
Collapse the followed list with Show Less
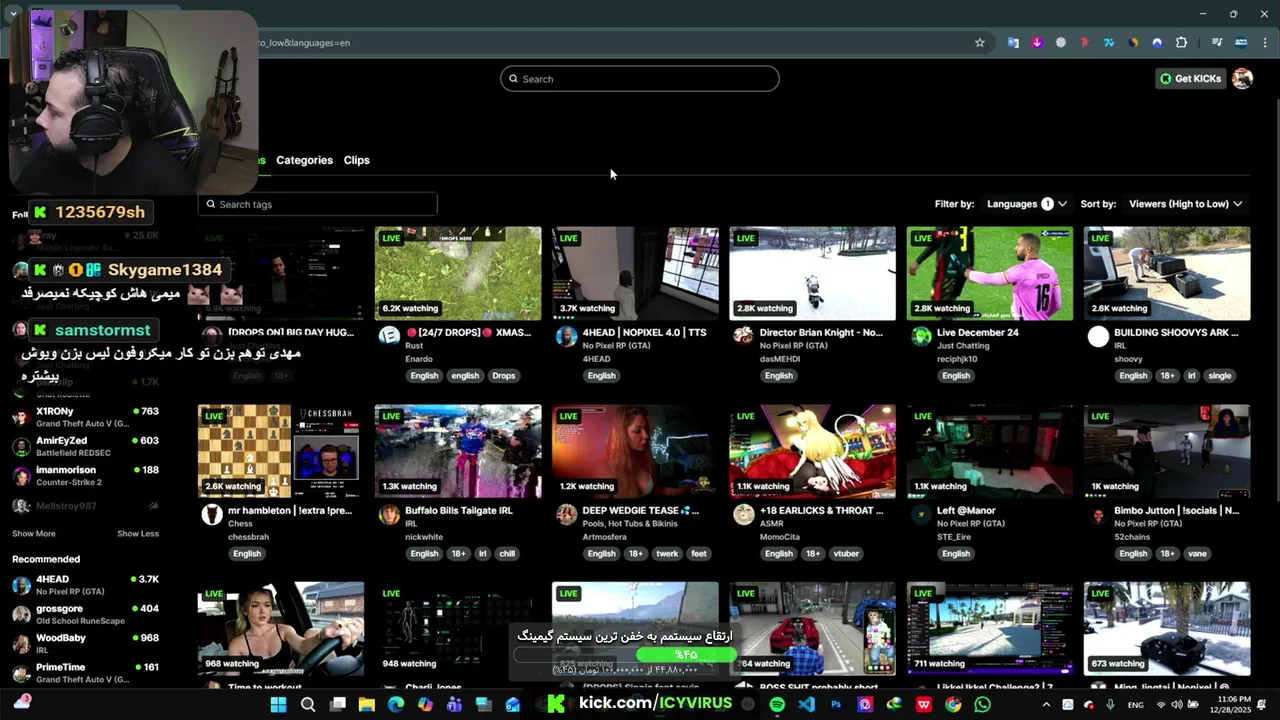138,534
